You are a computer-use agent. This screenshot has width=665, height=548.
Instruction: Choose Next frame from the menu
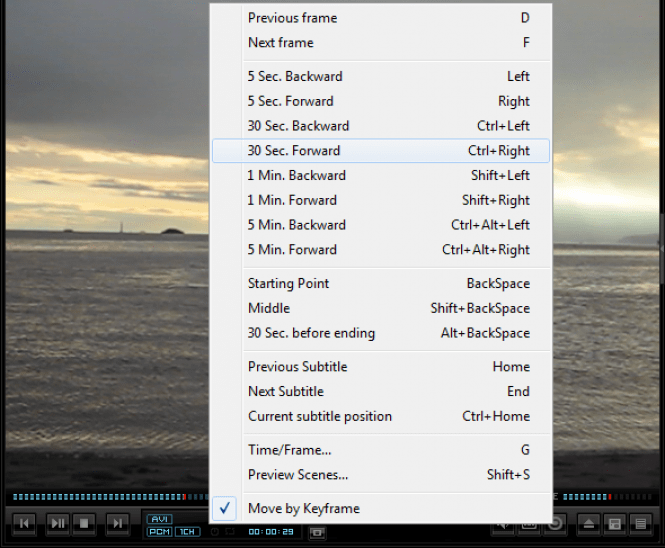pyautogui.click(x=381, y=42)
